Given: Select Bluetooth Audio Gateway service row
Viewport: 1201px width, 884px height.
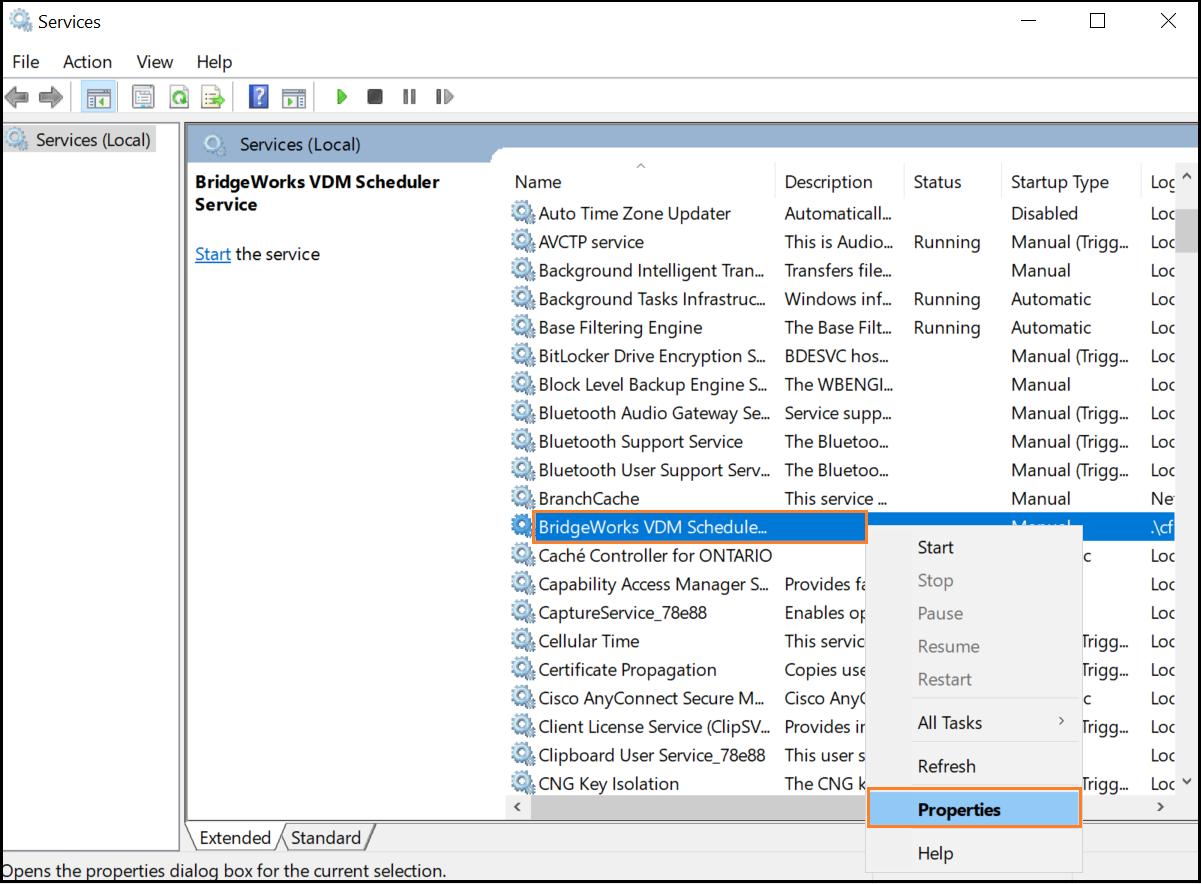Looking at the screenshot, I should [840, 412].
